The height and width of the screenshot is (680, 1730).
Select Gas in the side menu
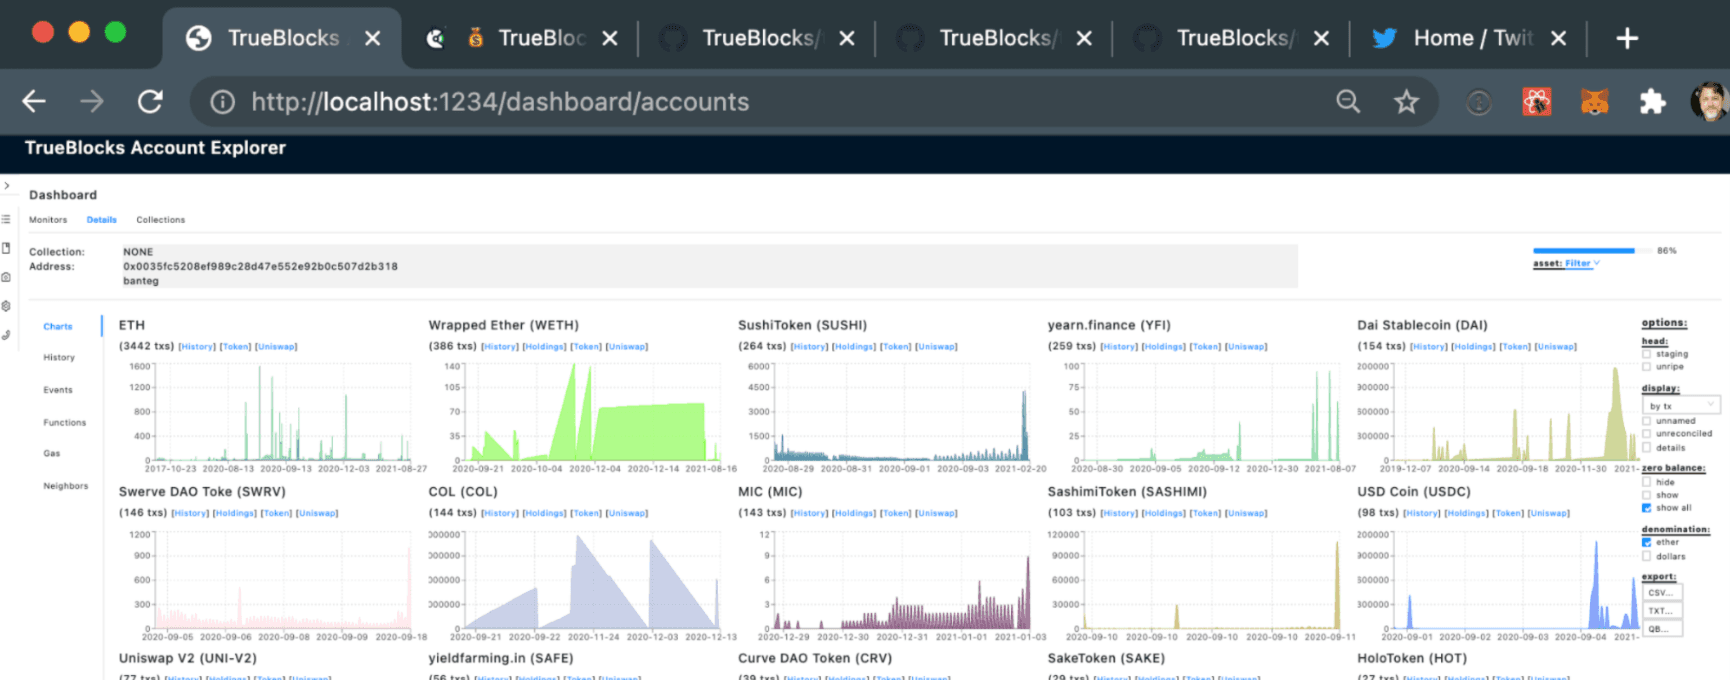coord(52,453)
